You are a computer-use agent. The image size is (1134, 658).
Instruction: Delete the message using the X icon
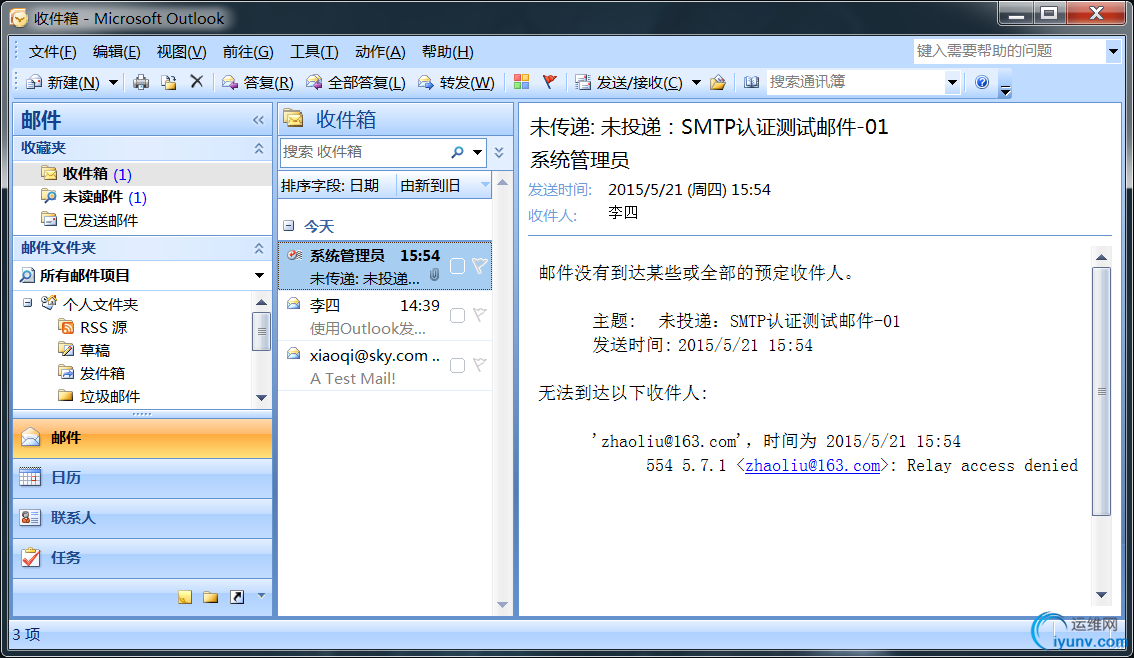(197, 82)
